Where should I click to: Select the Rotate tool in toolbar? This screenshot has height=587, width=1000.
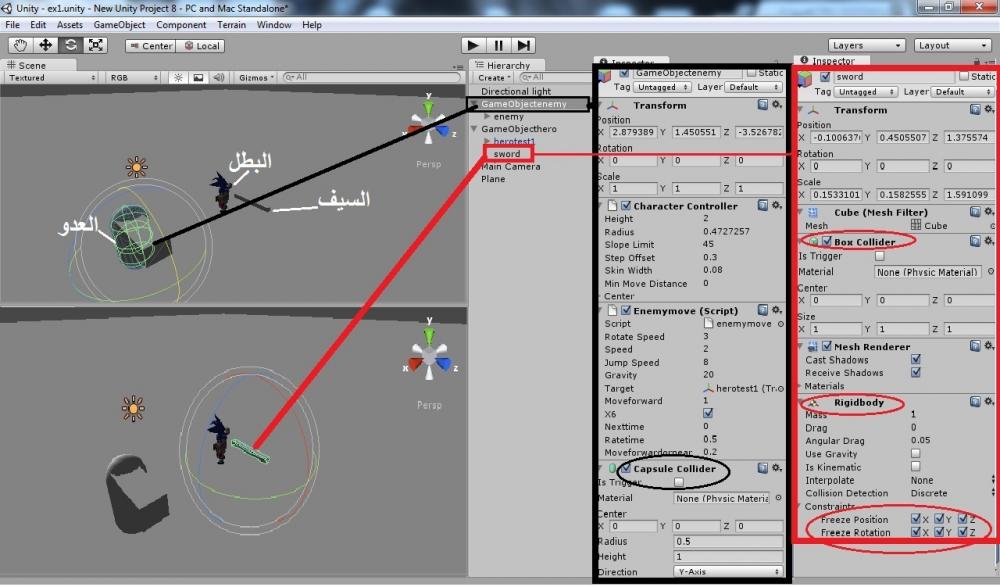(x=70, y=45)
